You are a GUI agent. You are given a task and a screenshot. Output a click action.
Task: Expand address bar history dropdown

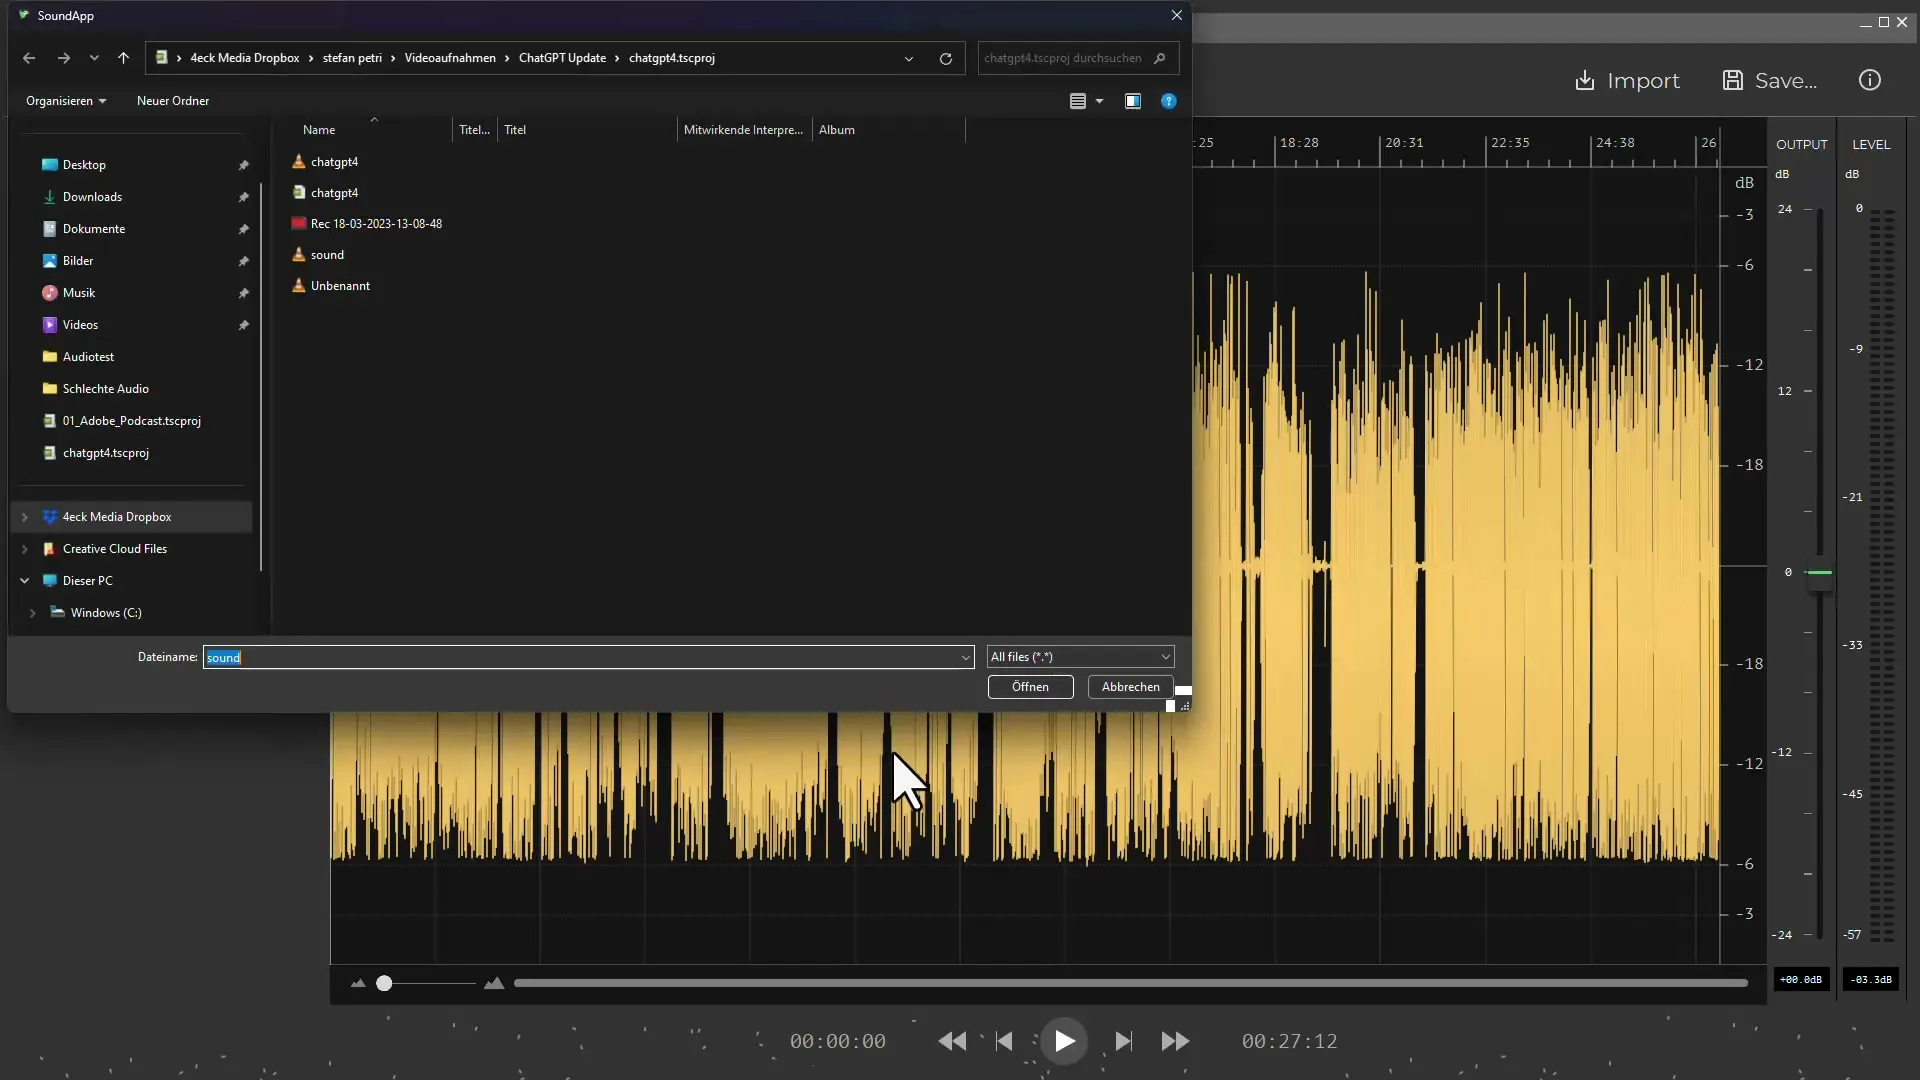909,58
